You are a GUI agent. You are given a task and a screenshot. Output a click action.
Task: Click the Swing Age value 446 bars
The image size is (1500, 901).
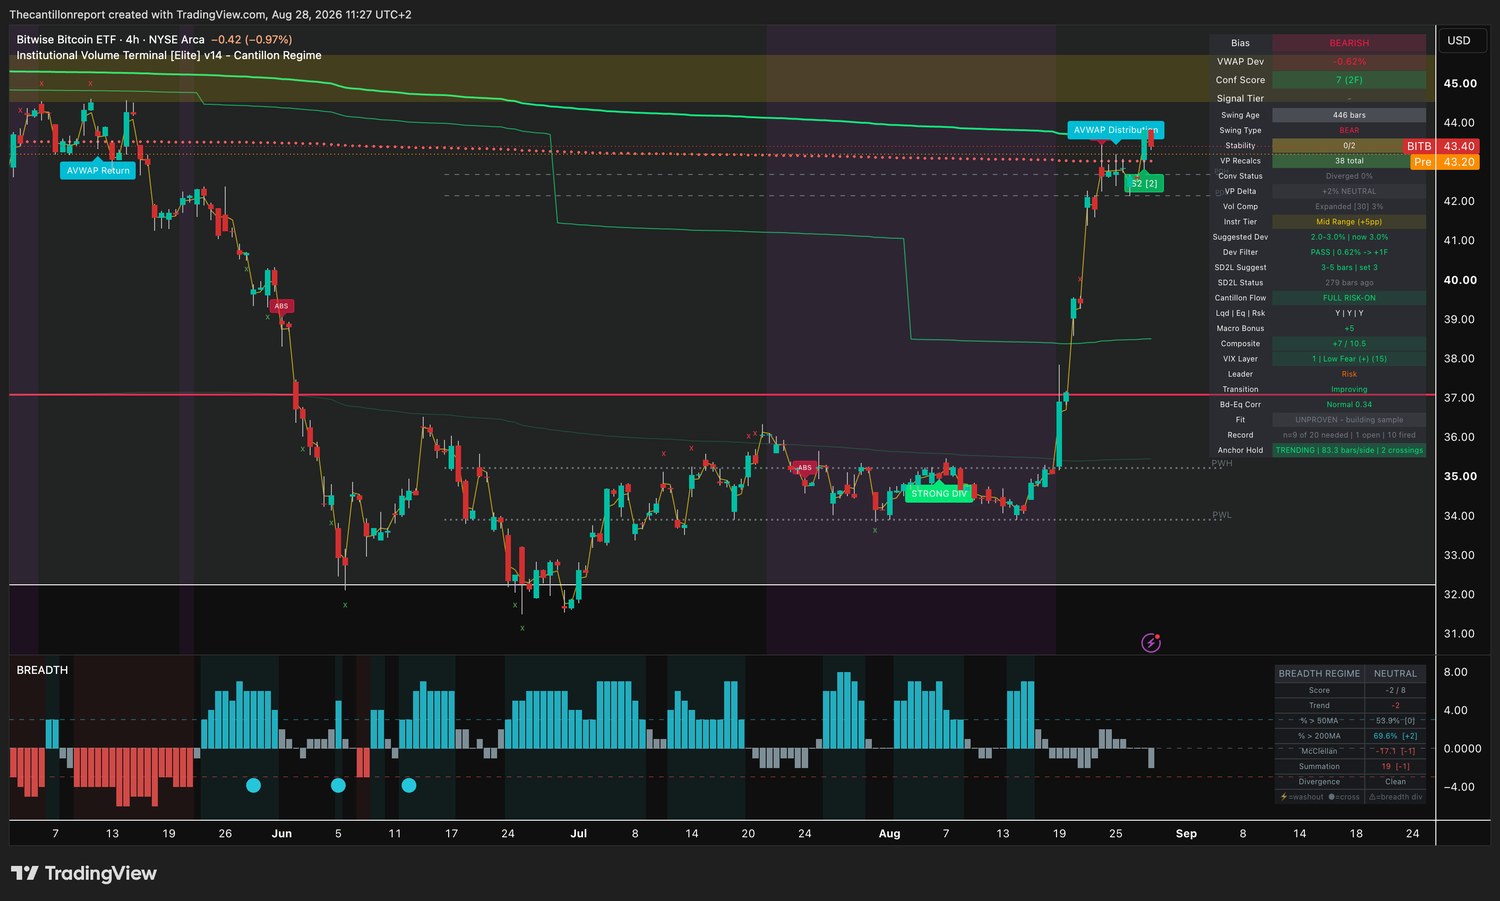[1349, 115]
